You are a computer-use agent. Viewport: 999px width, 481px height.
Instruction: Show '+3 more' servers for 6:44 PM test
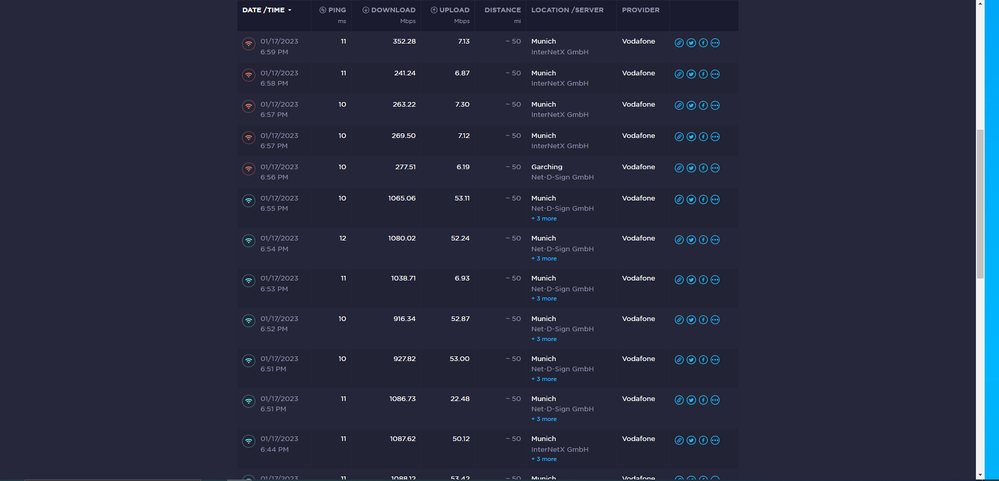pos(544,459)
